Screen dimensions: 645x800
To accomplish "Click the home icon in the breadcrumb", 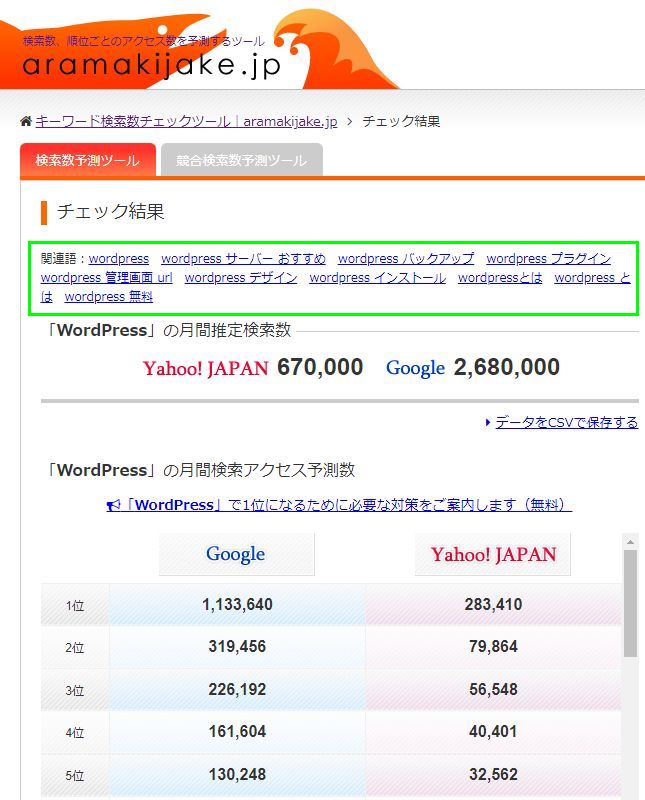I will (26, 121).
